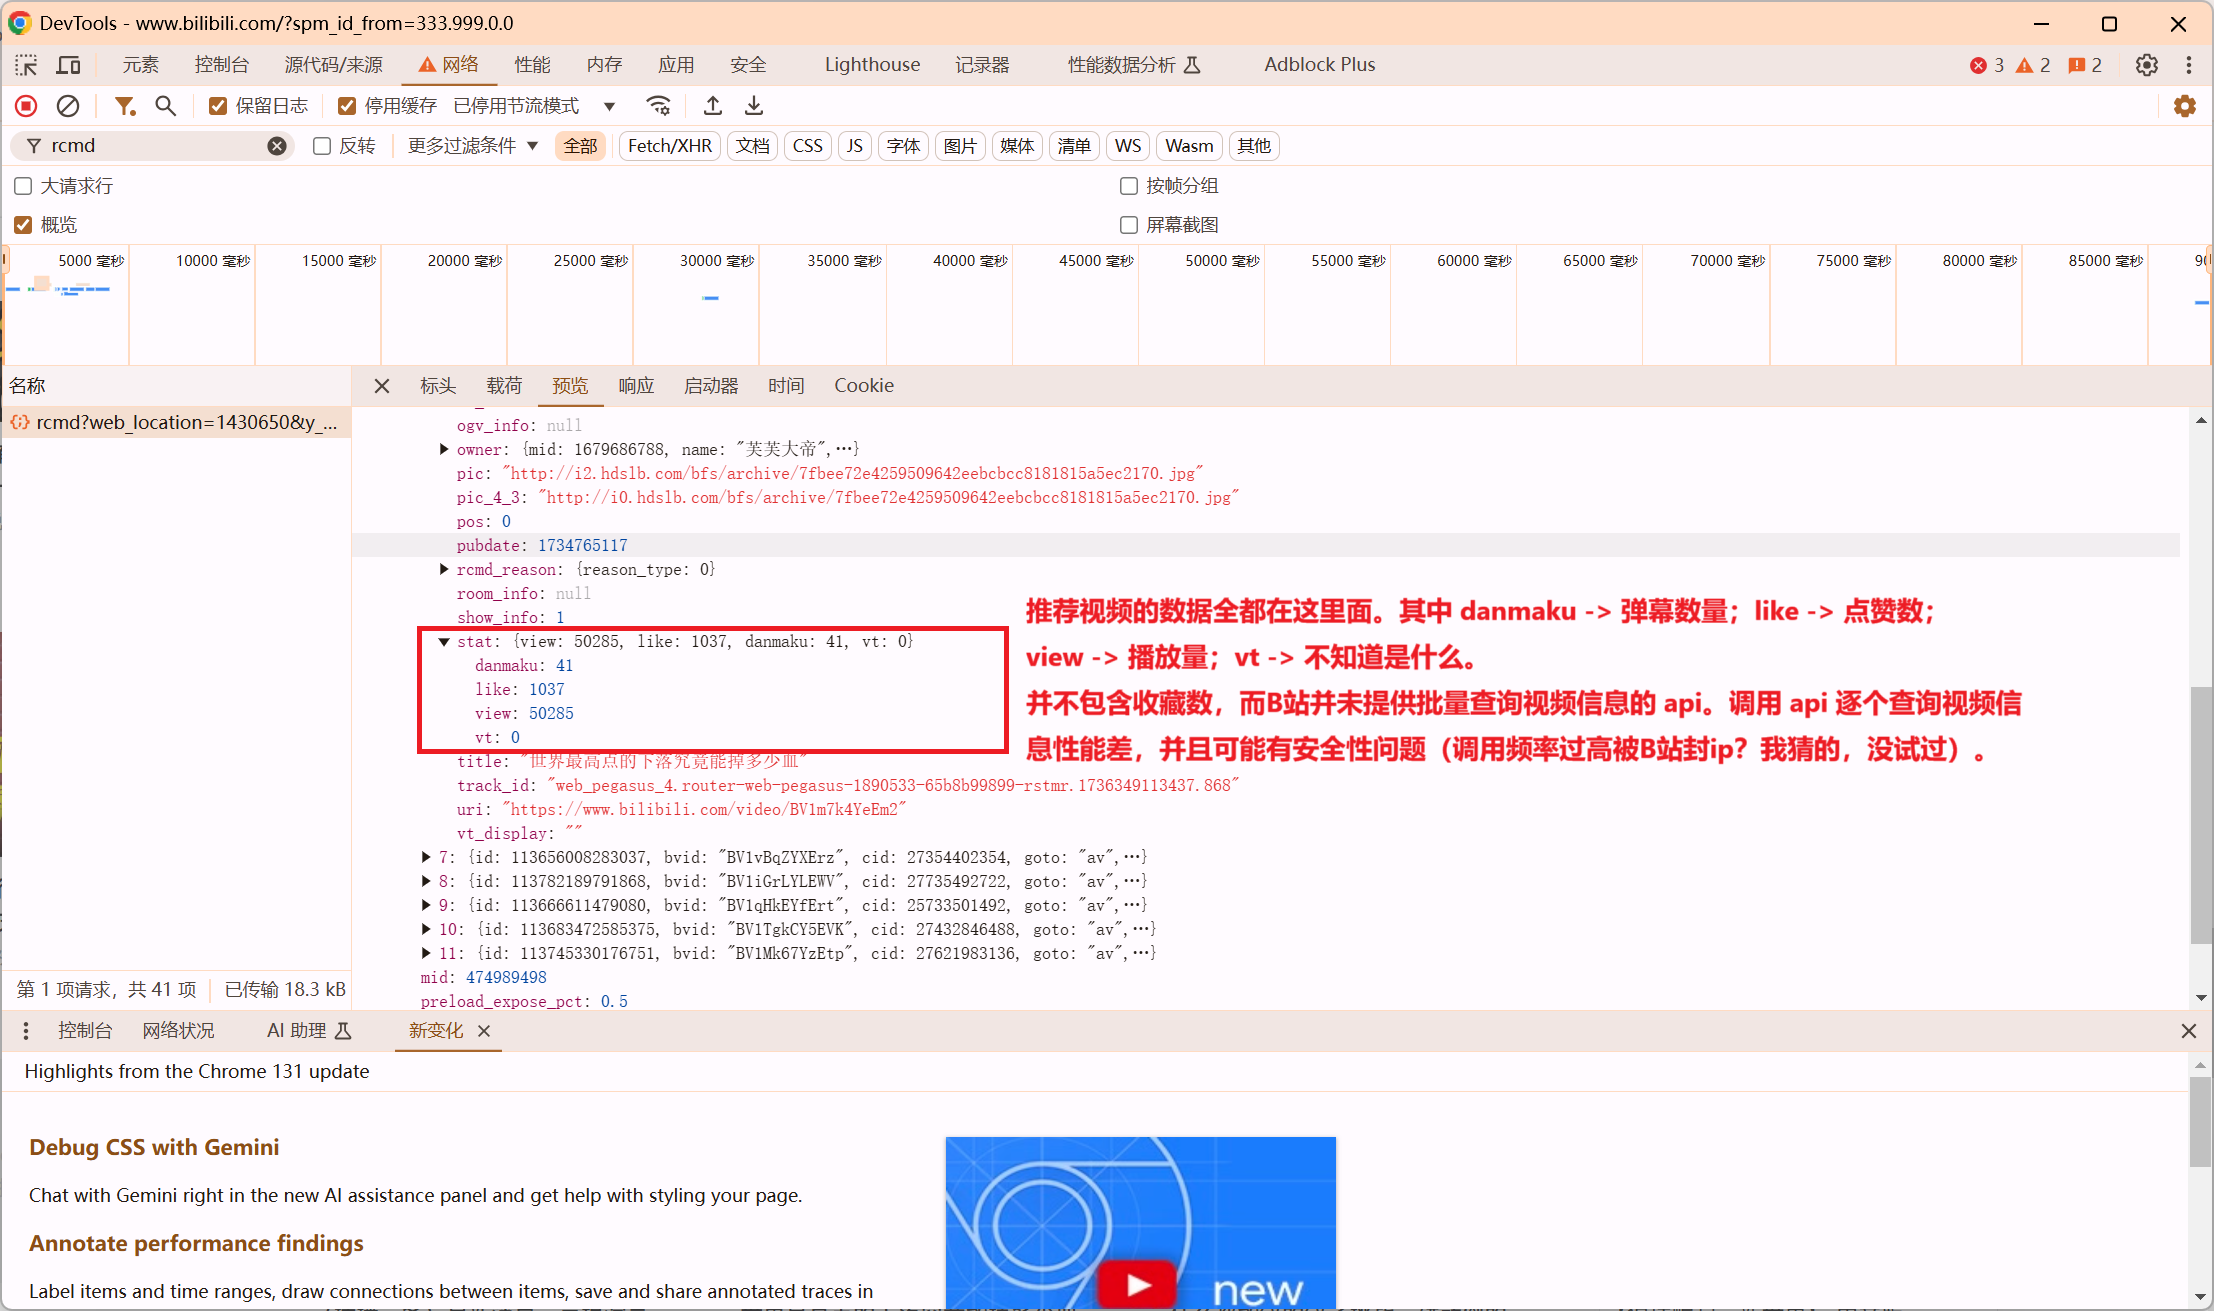Screen dimensions: 2214x1311
Task: Filter requests by JS type
Action: (x=854, y=146)
